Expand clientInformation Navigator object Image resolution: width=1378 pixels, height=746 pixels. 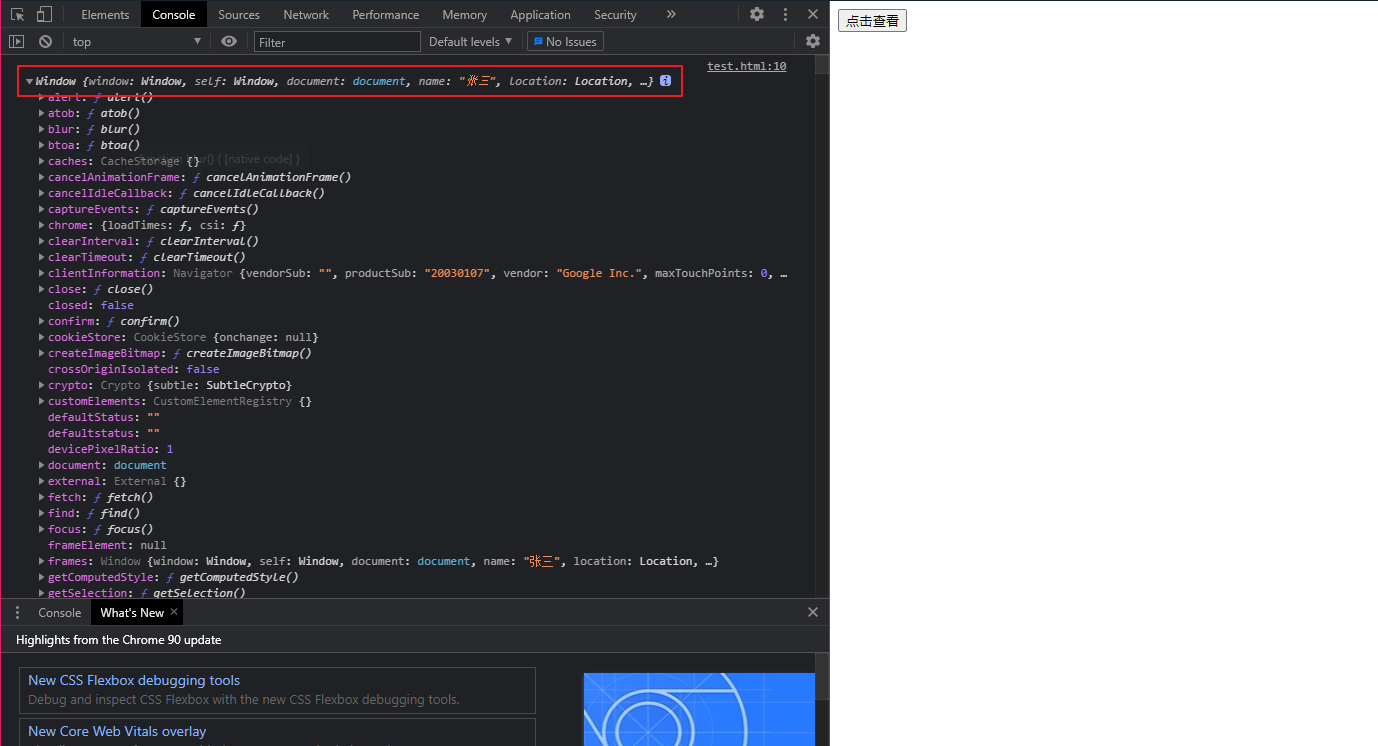click(x=42, y=273)
